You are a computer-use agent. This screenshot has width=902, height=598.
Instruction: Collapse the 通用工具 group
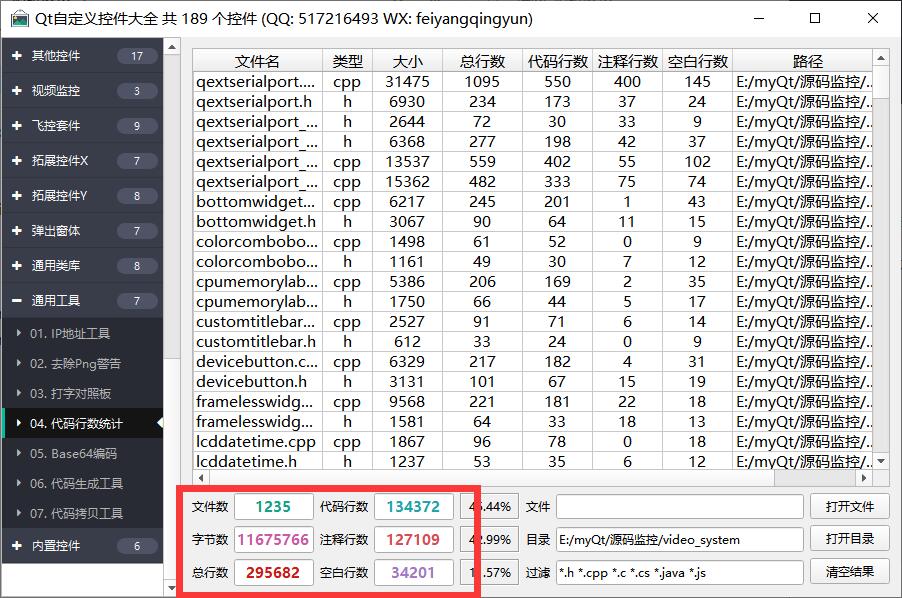[56, 300]
